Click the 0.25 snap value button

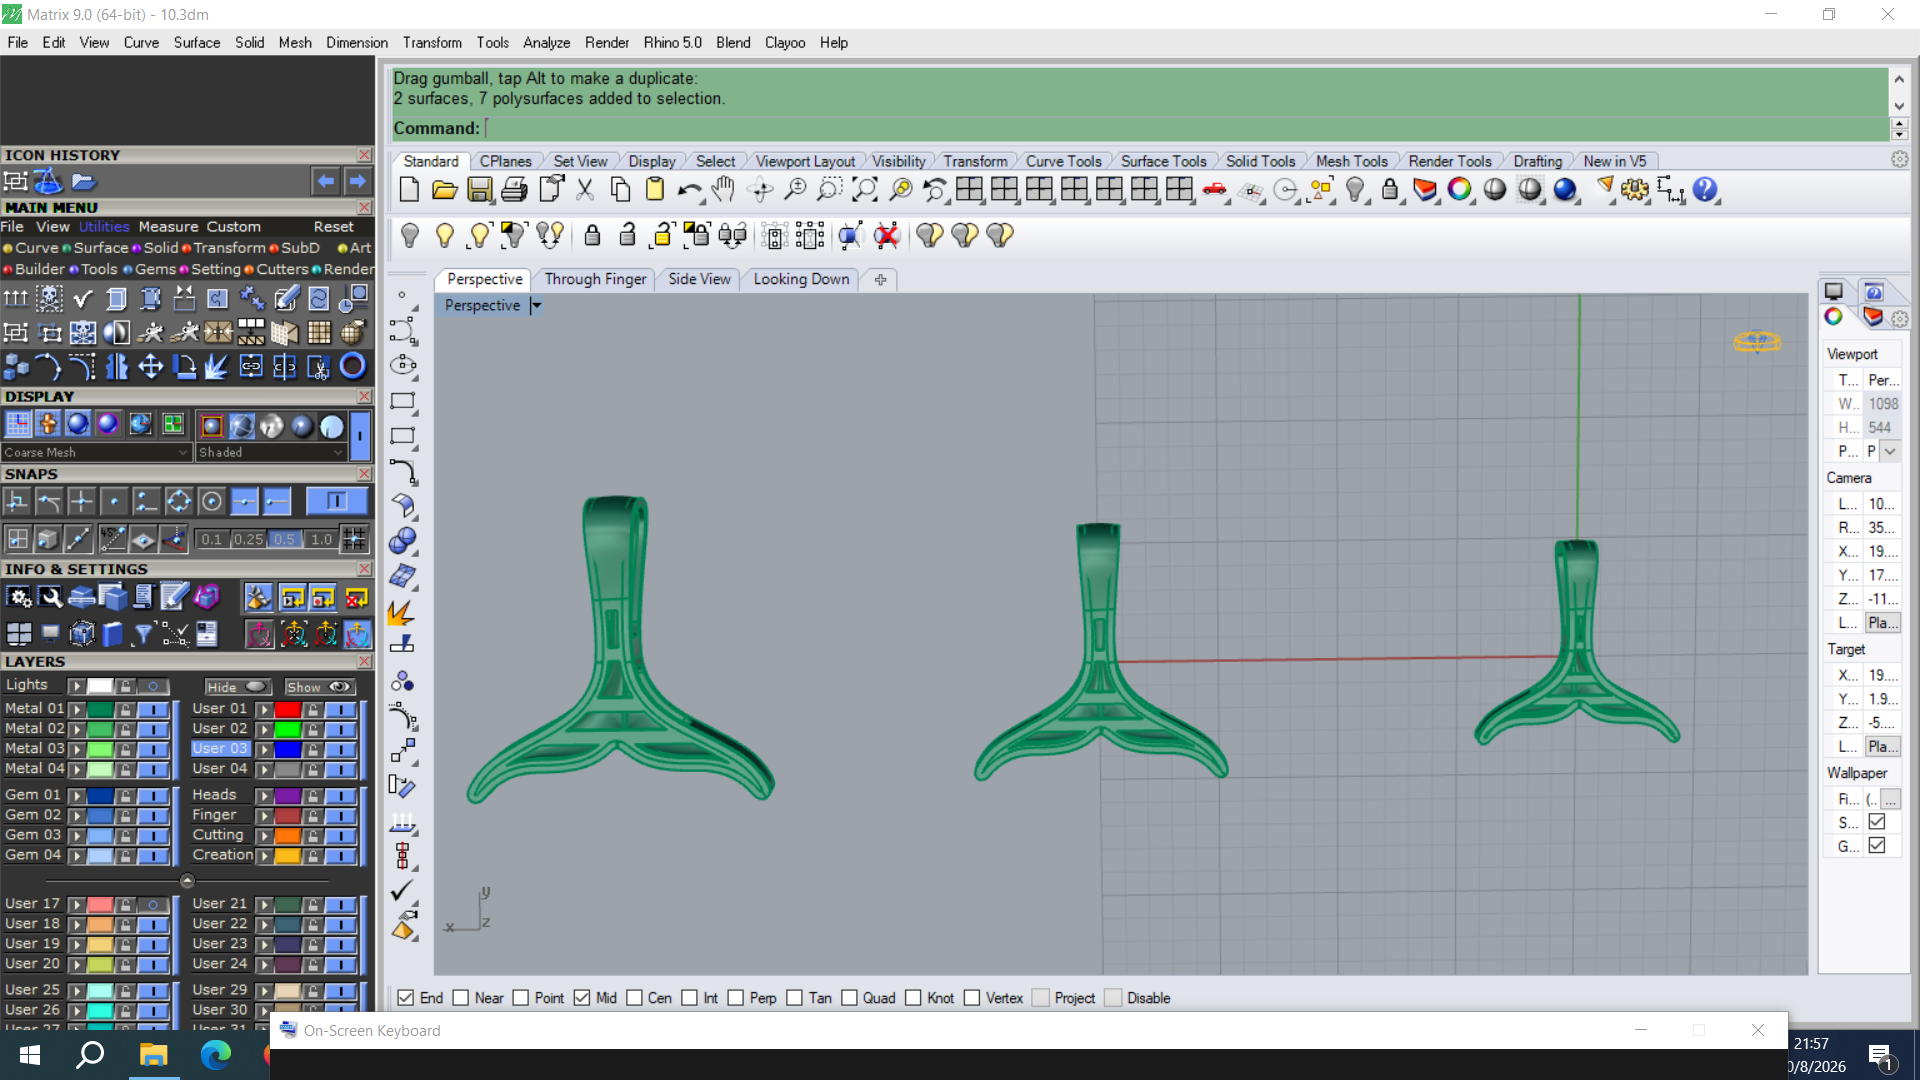(x=248, y=539)
